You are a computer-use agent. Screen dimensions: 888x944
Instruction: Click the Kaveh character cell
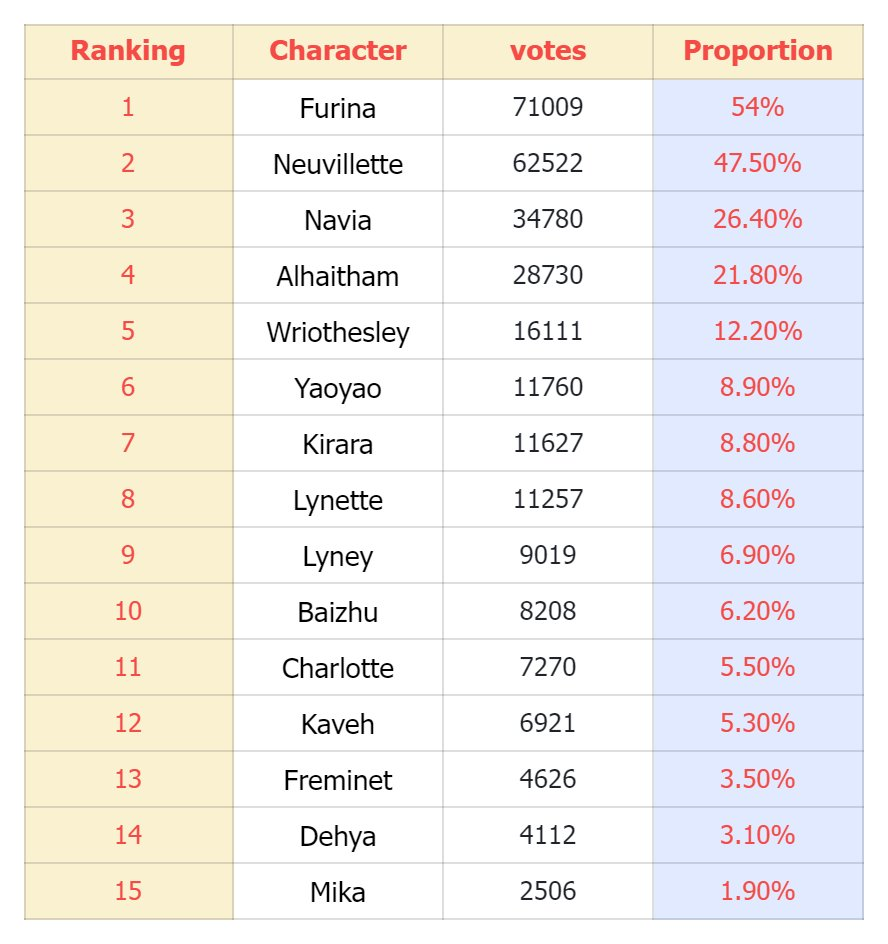tap(338, 723)
